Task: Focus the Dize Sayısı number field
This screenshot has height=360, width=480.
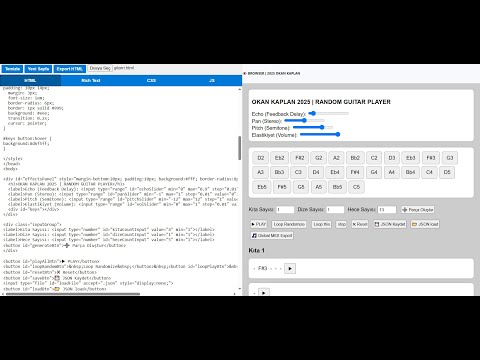Action: [335, 209]
